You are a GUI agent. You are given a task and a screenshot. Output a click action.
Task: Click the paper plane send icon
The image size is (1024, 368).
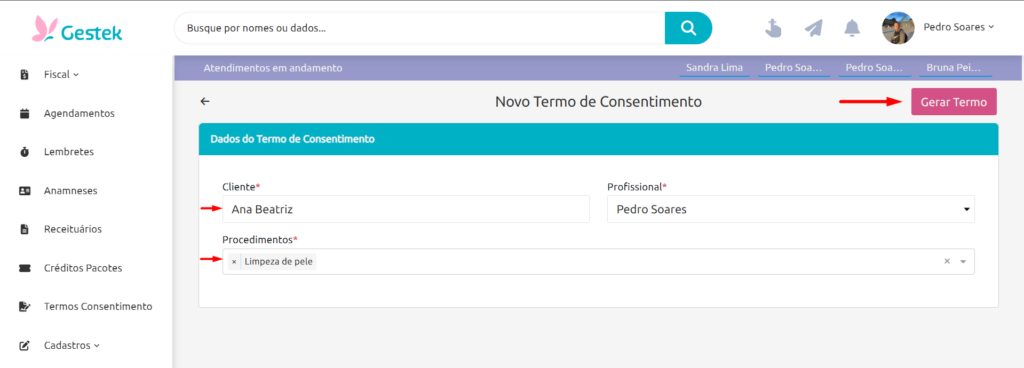(813, 28)
